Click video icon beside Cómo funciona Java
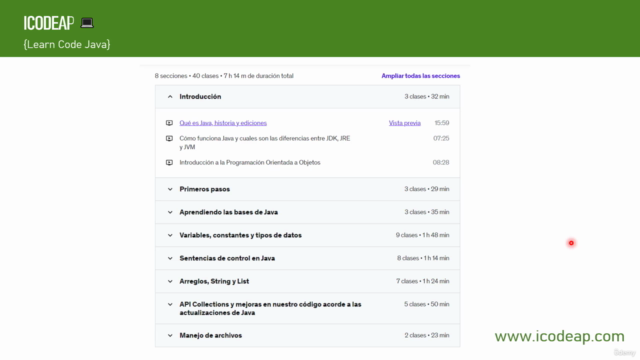The image size is (640, 360). point(169,138)
